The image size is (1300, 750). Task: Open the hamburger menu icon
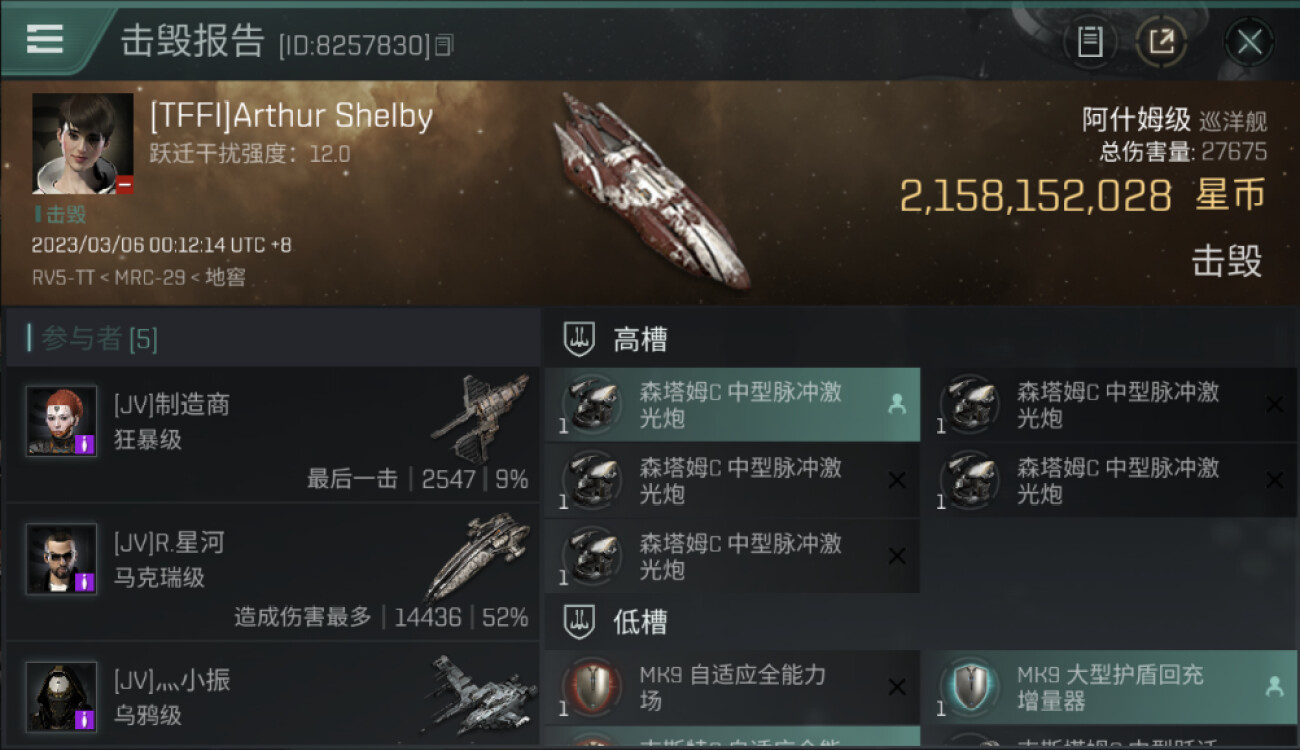45,39
